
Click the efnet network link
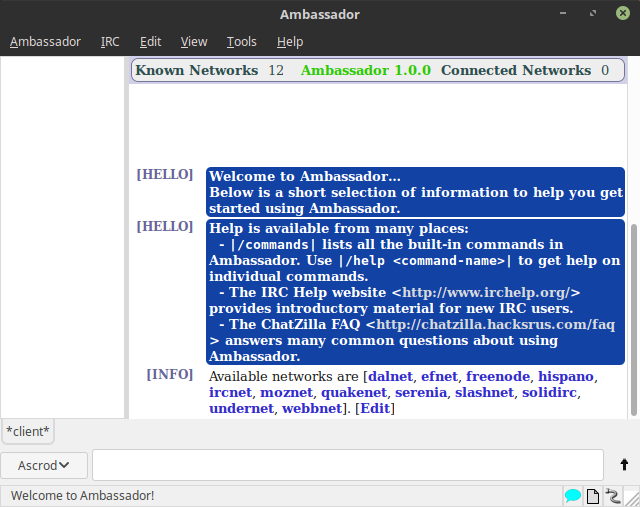tap(439, 376)
